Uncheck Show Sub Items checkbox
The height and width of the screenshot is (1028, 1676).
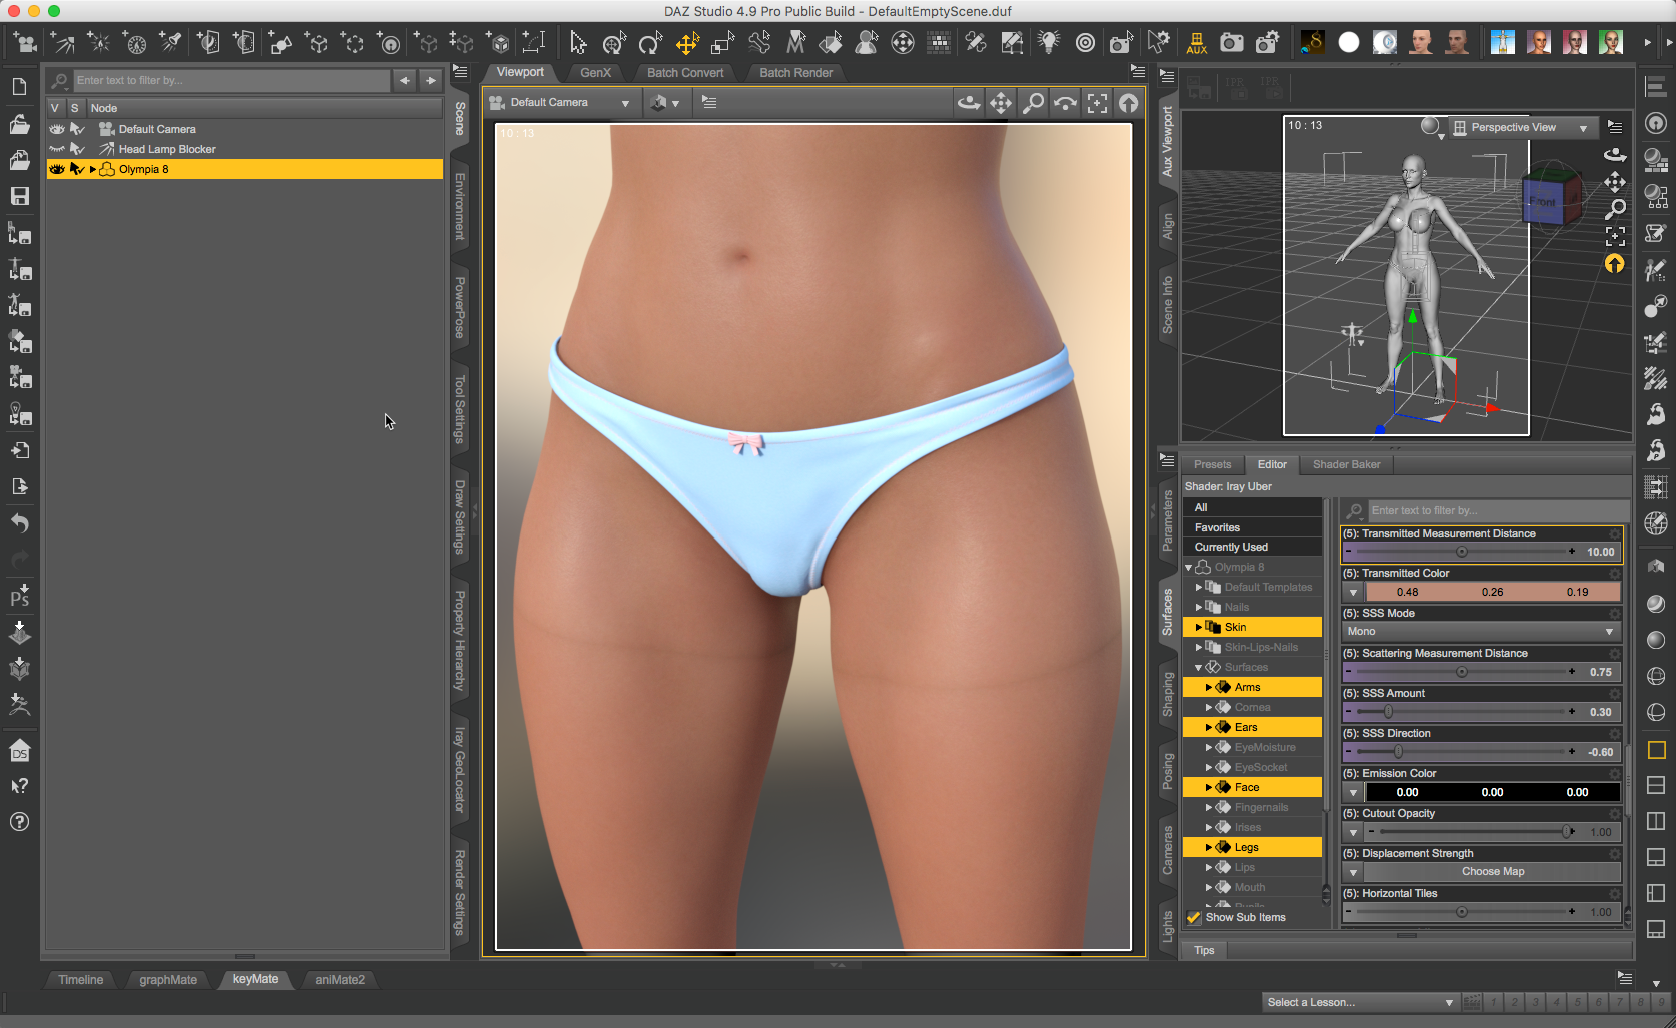[x=1193, y=917]
